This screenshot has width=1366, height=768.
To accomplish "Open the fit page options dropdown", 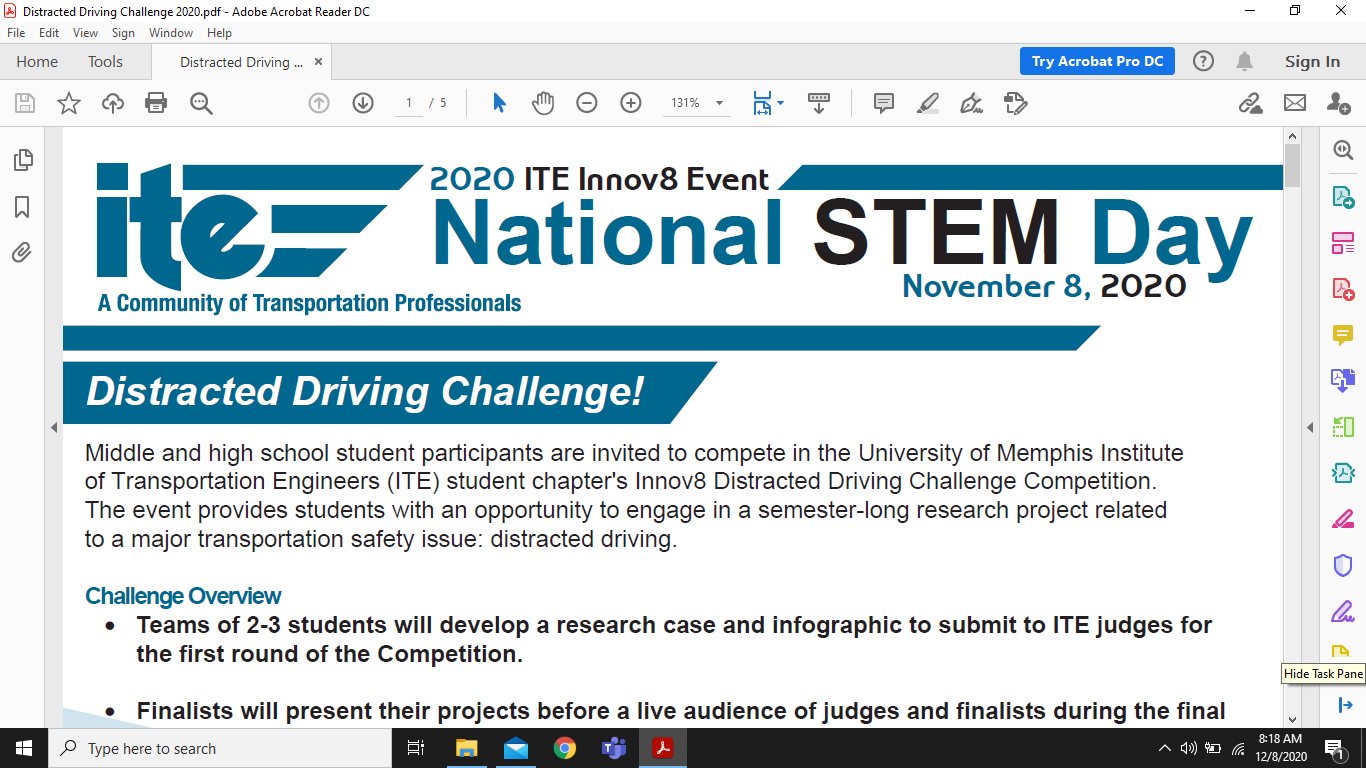I will 781,103.
